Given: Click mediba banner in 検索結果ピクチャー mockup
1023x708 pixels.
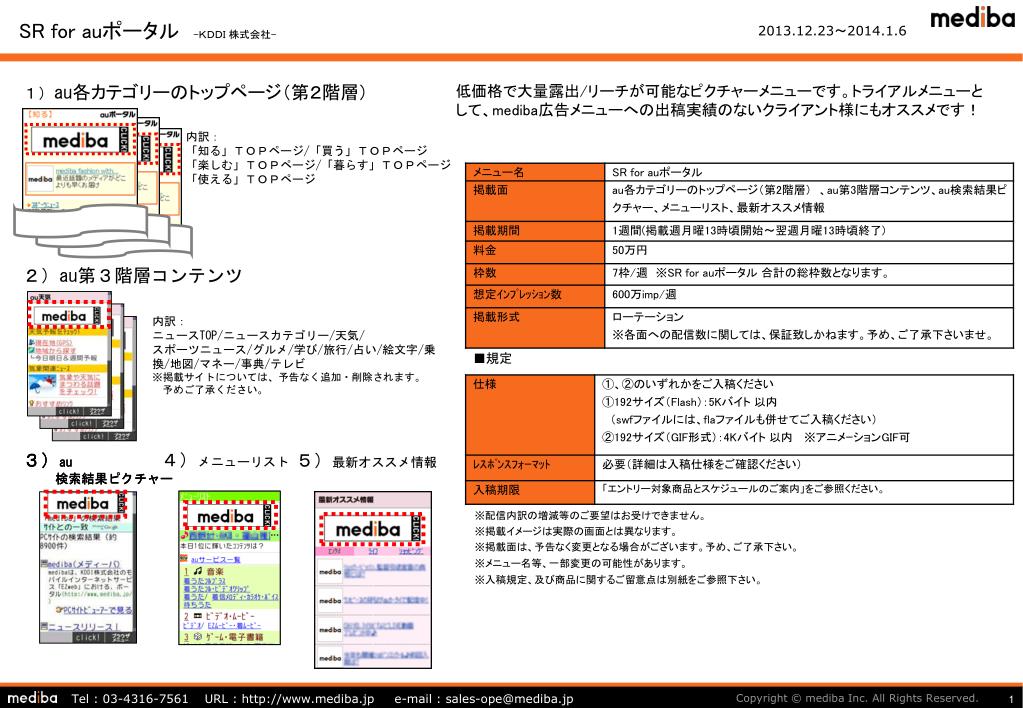Looking at the screenshot, I should tap(85, 503).
